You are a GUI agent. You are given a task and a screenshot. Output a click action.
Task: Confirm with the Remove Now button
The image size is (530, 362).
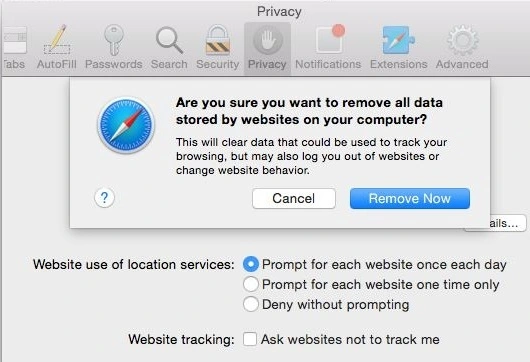[410, 198]
